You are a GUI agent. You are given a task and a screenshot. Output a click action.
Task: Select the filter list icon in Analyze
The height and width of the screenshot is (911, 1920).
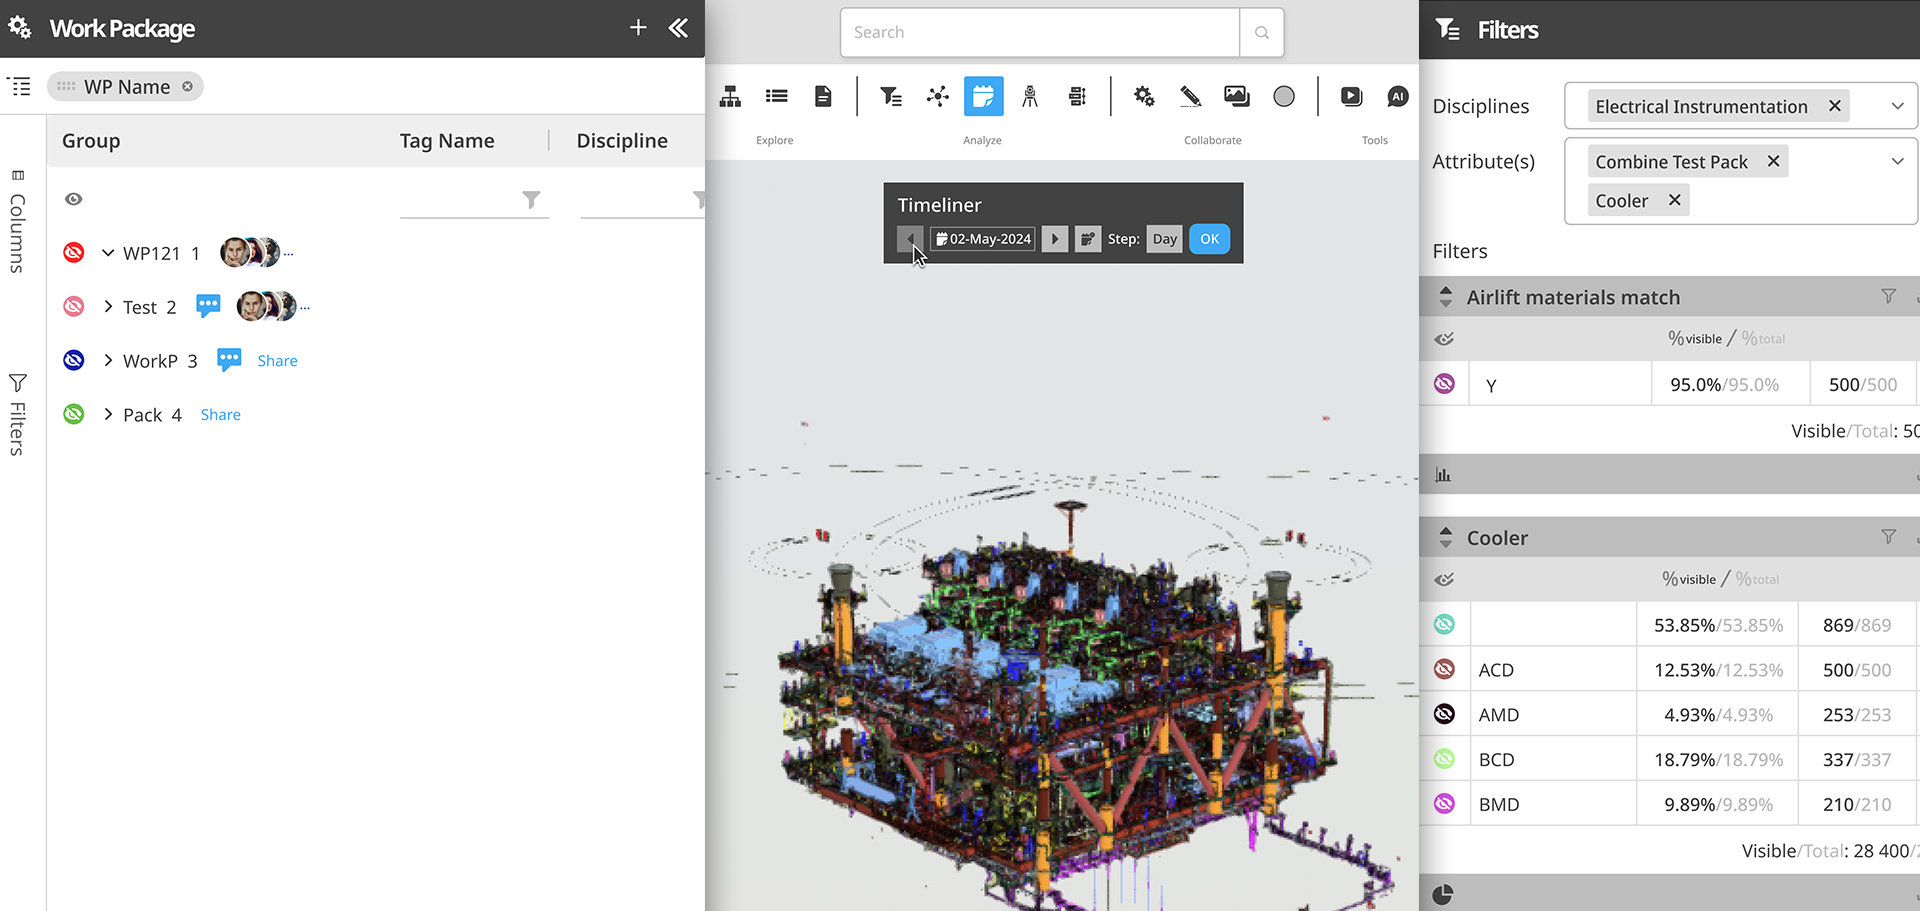890,97
